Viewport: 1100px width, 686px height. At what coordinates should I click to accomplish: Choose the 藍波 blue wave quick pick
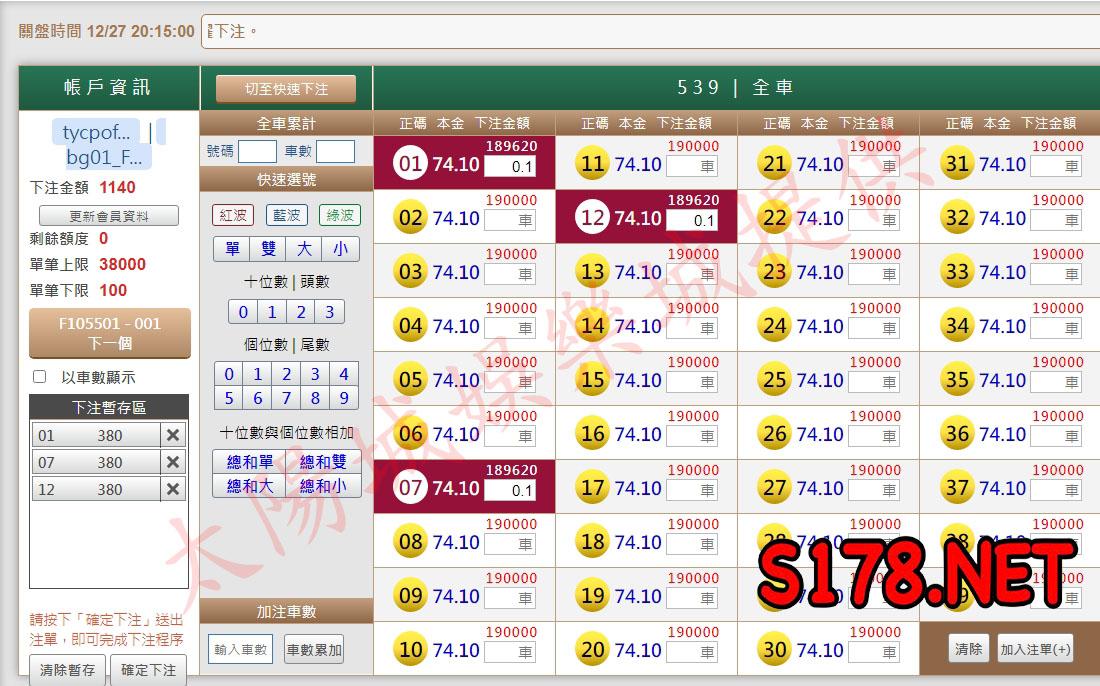pos(286,215)
